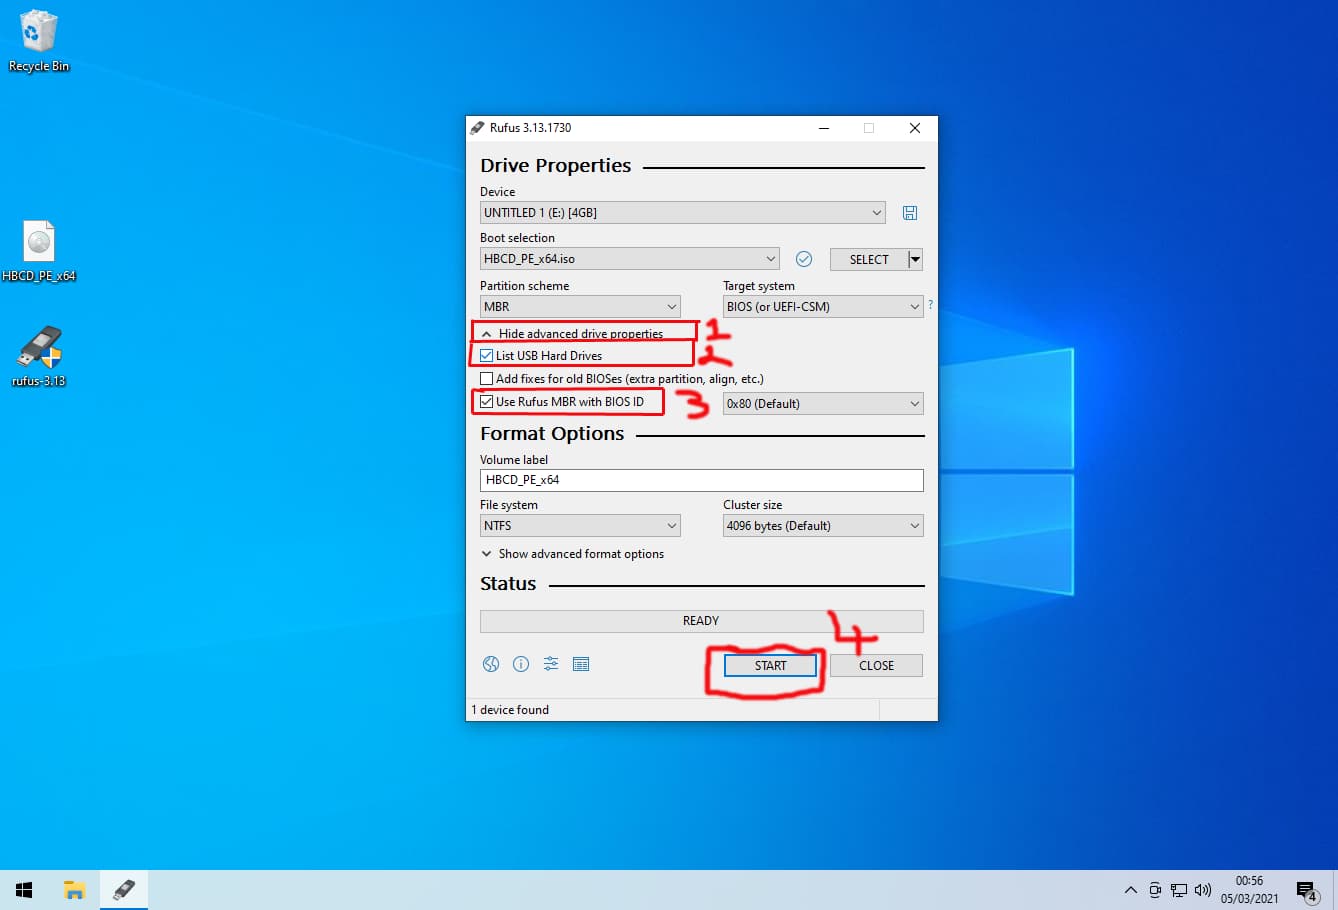
Task: Click the SELECT button
Action: (x=868, y=260)
